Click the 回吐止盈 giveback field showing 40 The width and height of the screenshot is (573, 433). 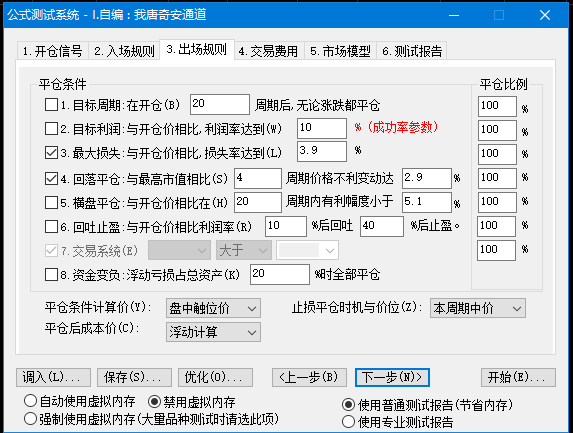click(382, 226)
